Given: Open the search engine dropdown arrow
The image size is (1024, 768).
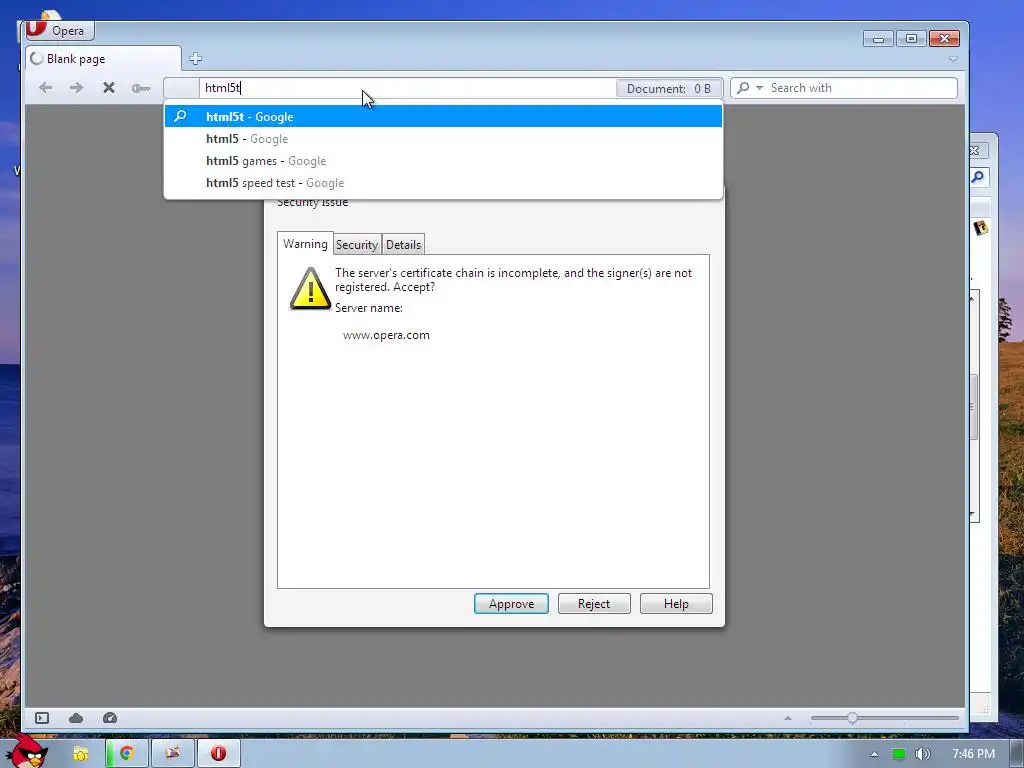Looking at the screenshot, I should click(x=760, y=88).
